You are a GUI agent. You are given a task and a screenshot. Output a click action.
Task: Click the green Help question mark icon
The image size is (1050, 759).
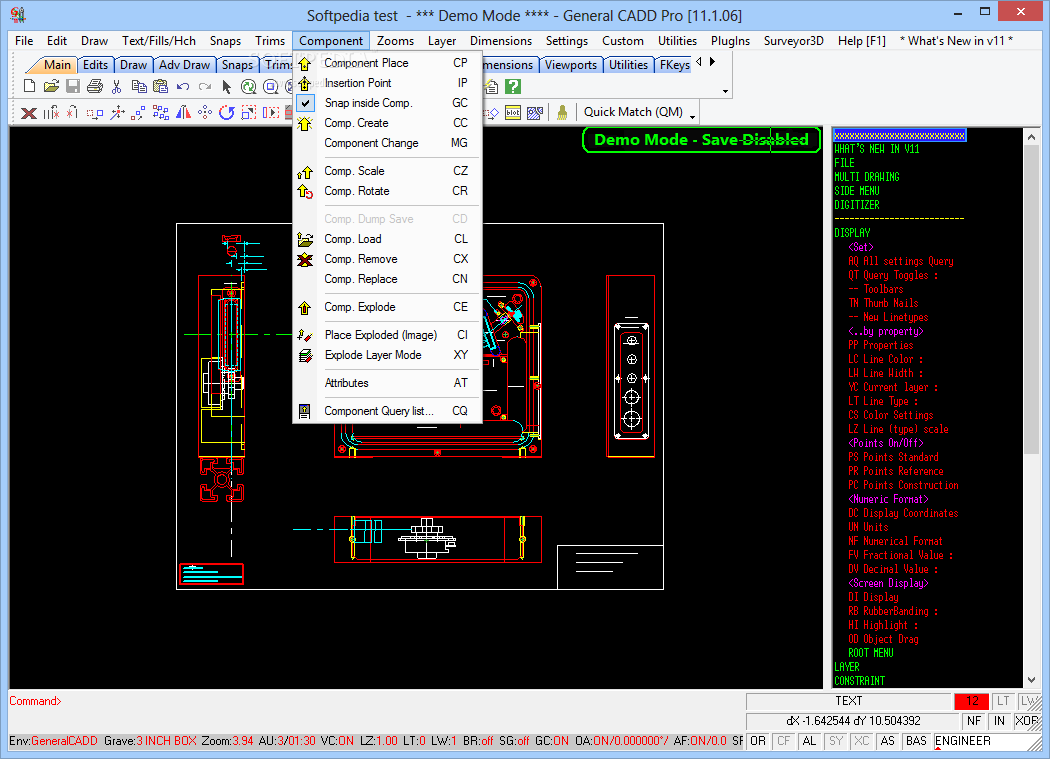coord(513,86)
